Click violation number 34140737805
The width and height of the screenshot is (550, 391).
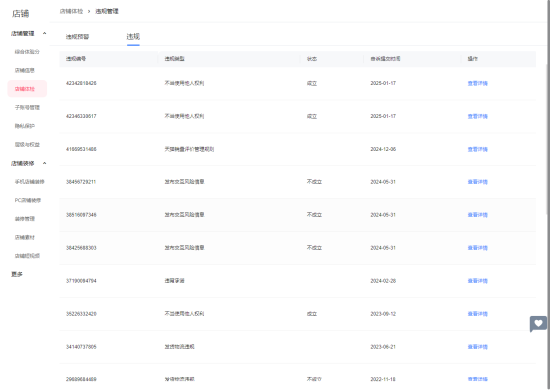point(81,347)
